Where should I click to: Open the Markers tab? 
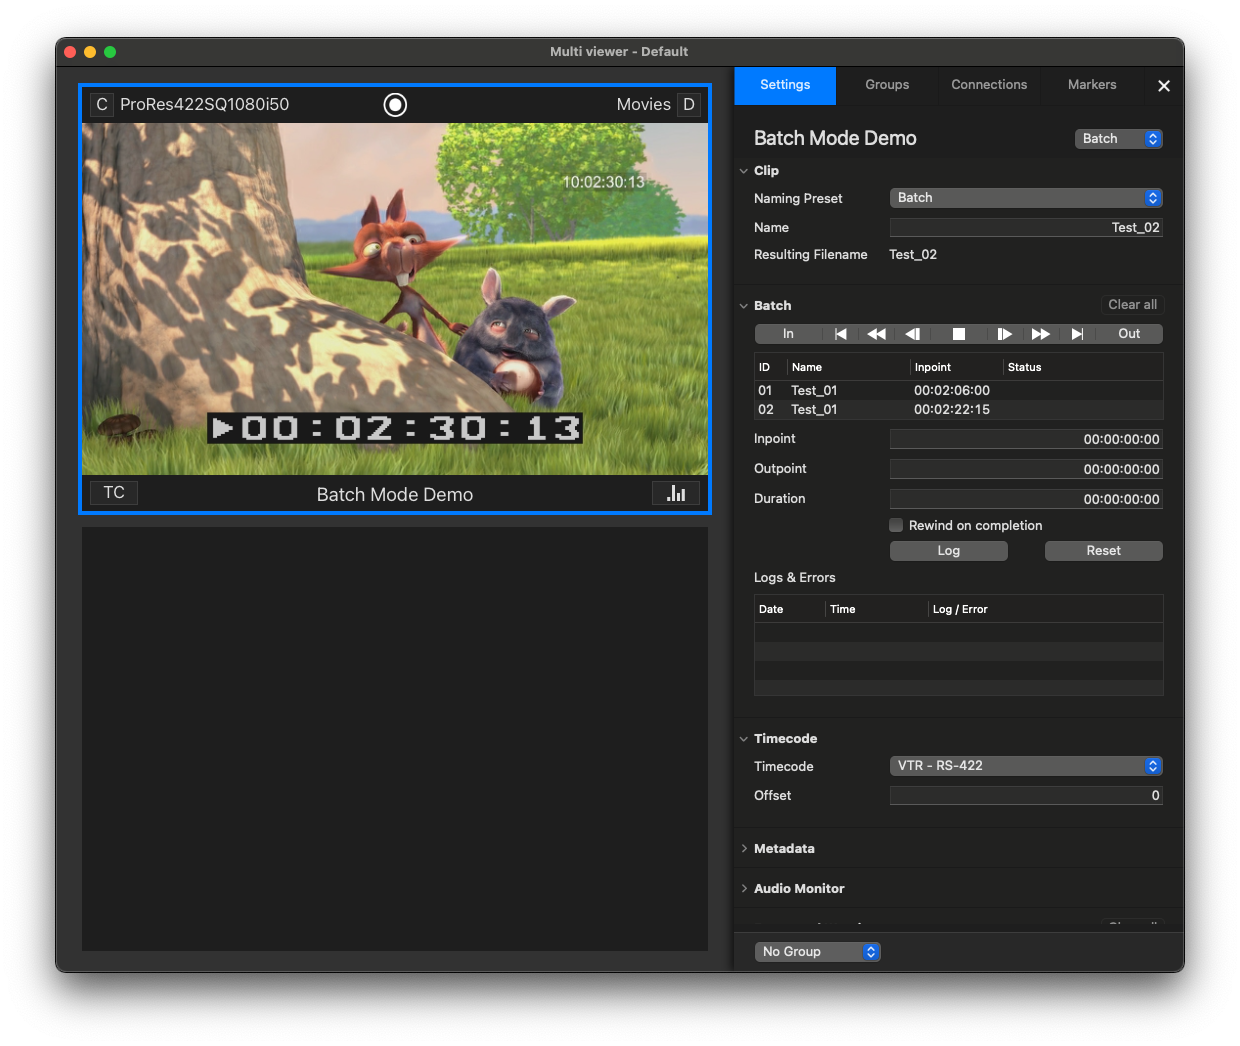pos(1092,85)
